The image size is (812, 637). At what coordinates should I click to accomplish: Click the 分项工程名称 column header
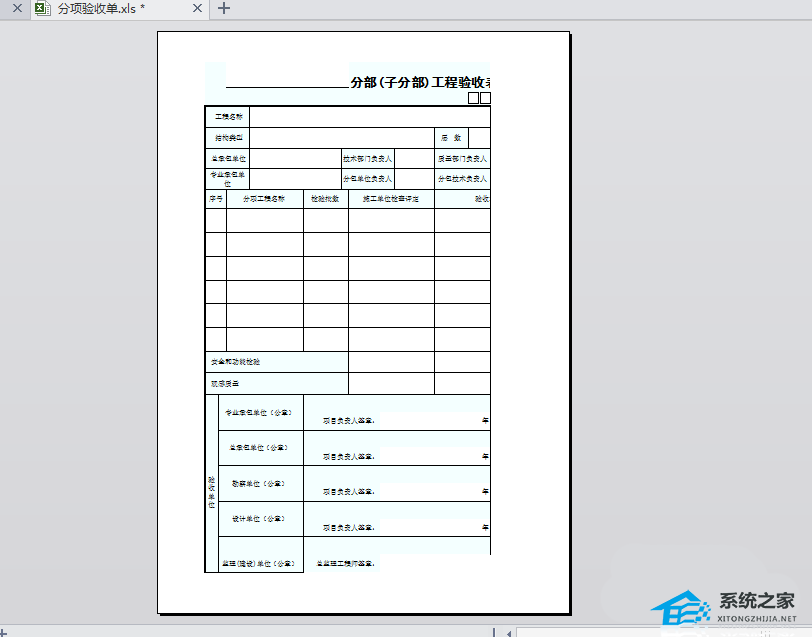(x=265, y=199)
